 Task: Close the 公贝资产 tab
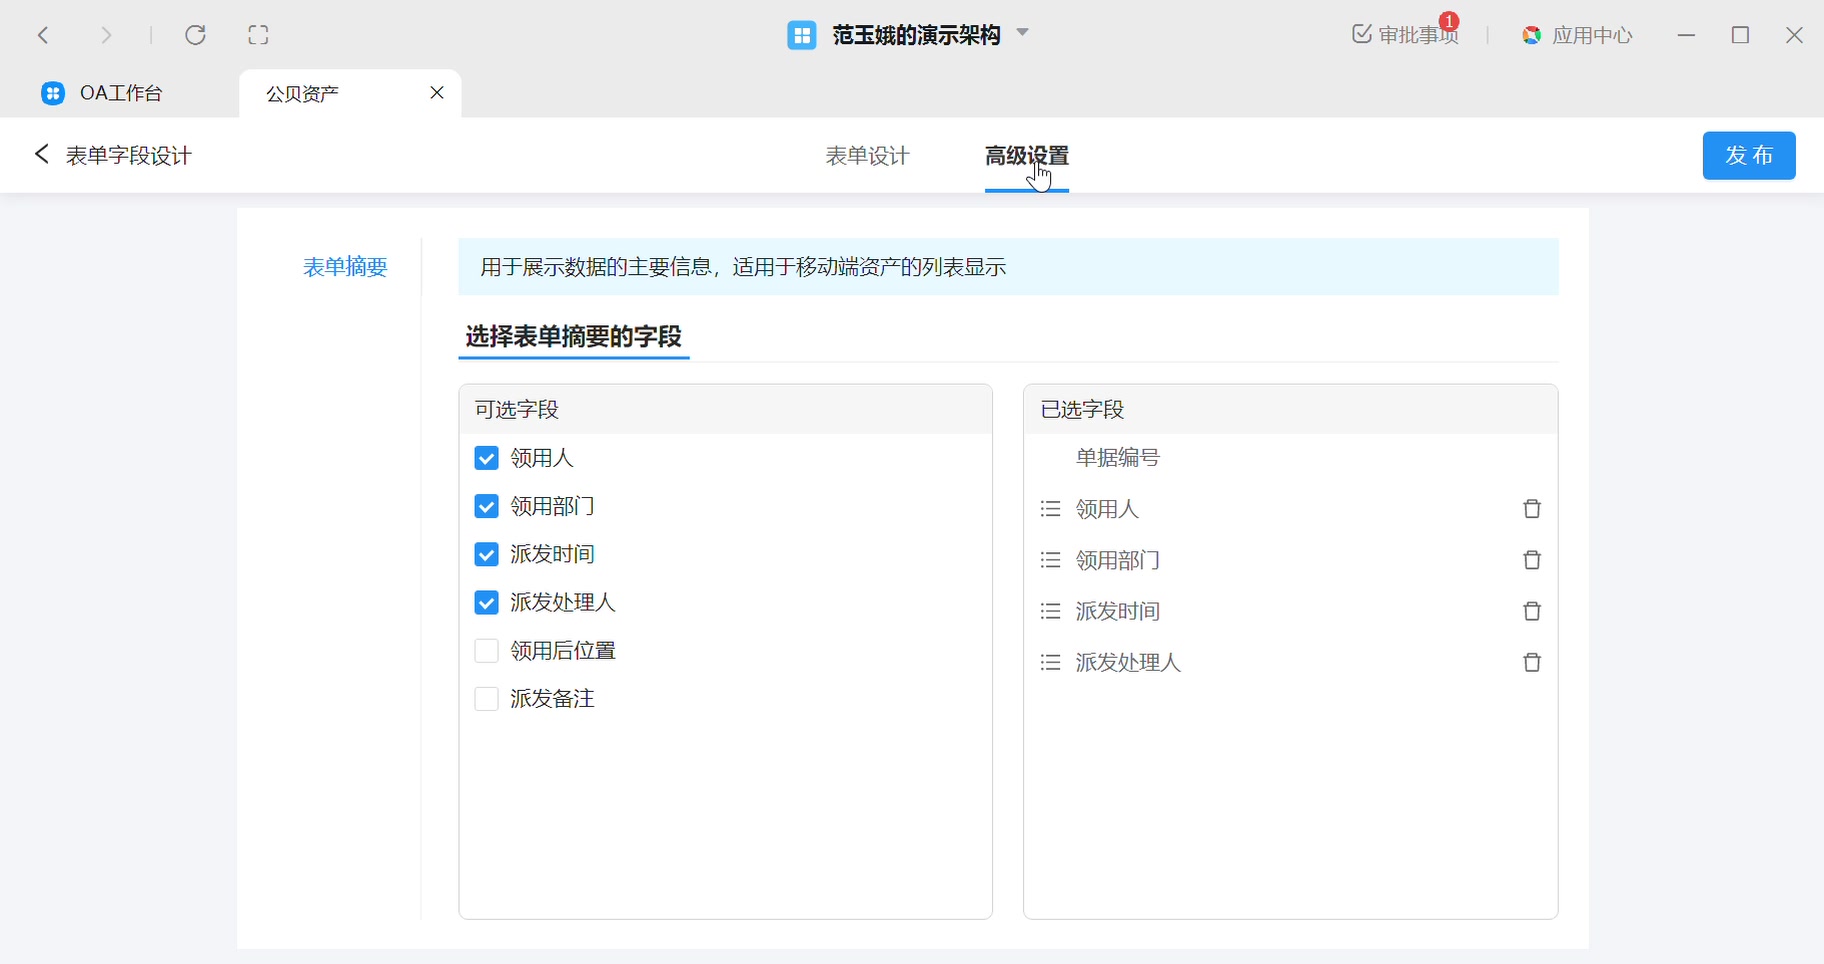click(x=437, y=93)
